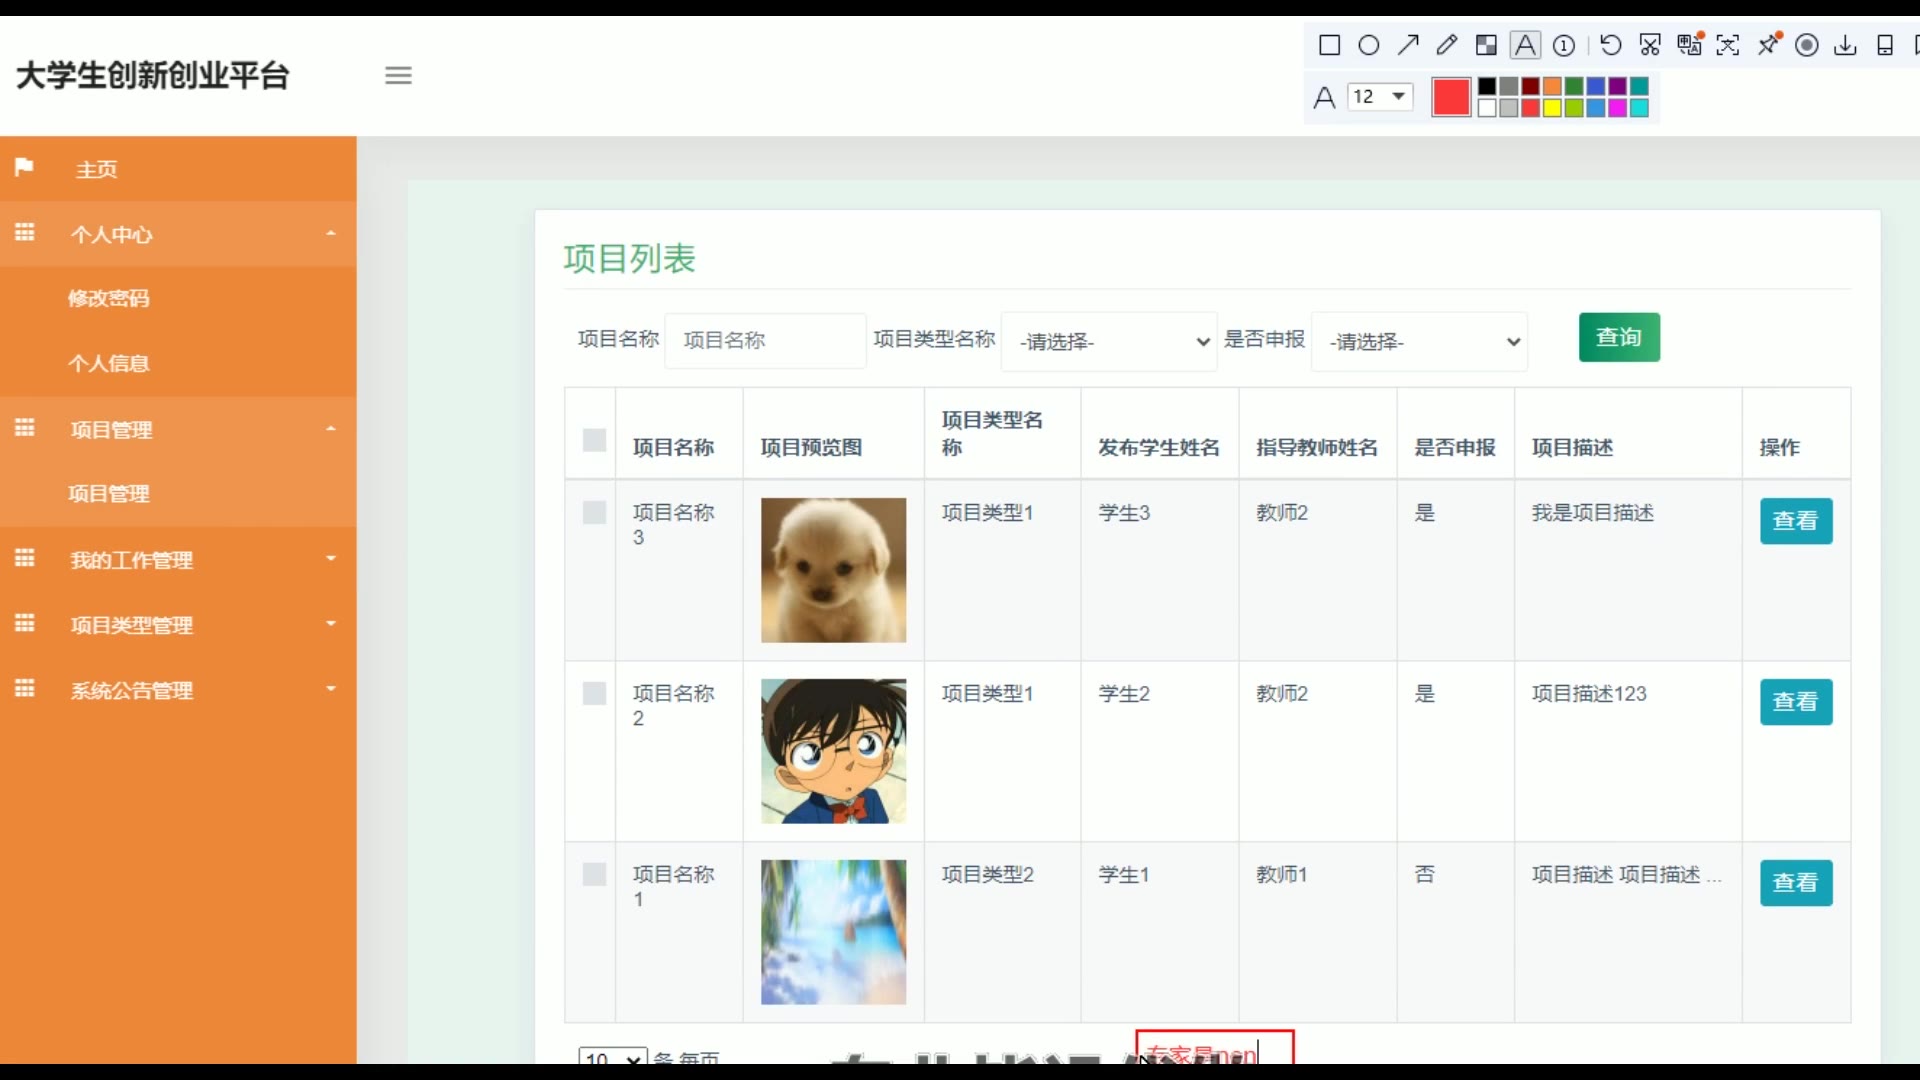Undo the last annotation
The image size is (1920, 1080).
(x=1610, y=45)
